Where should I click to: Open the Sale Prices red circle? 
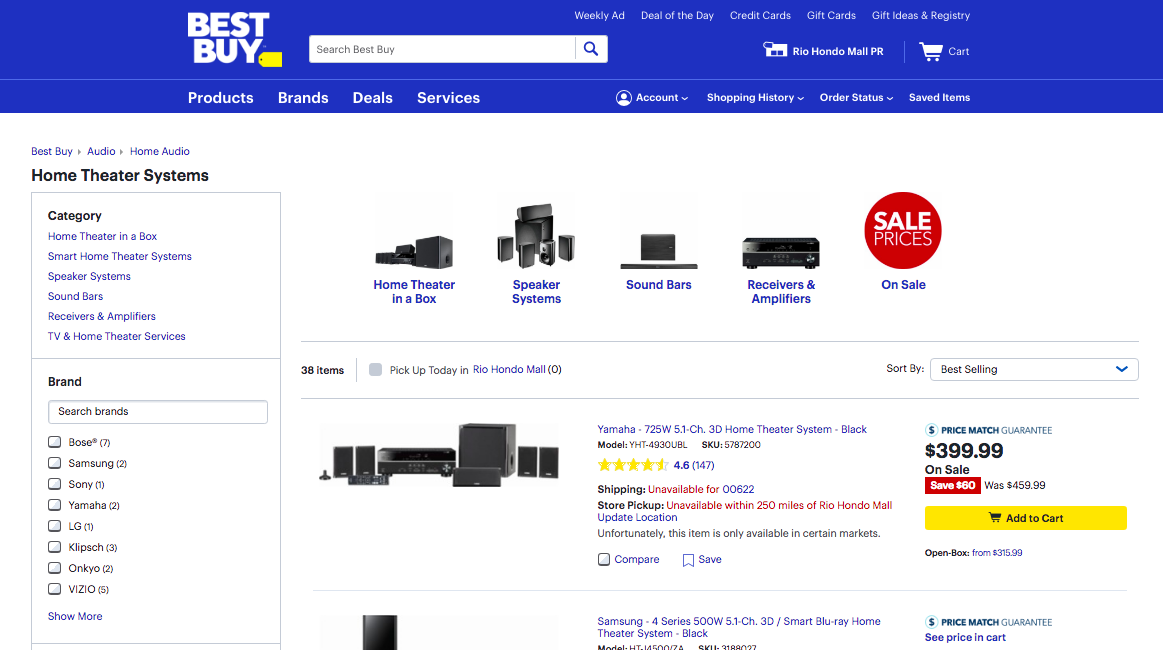903,231
